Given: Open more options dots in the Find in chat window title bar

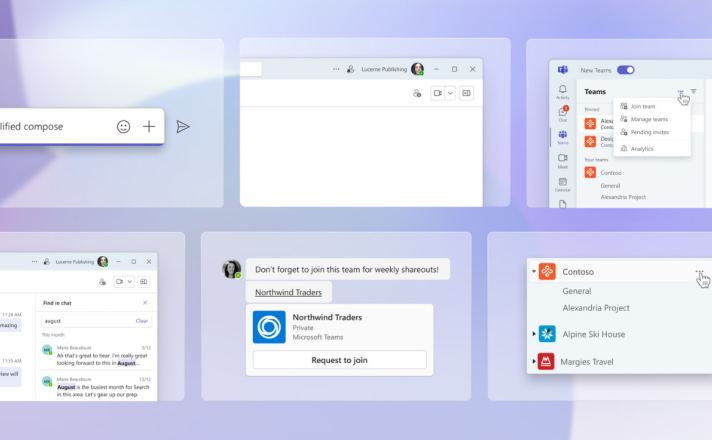Looking at the screenshot, I should [x=35, y=262].
